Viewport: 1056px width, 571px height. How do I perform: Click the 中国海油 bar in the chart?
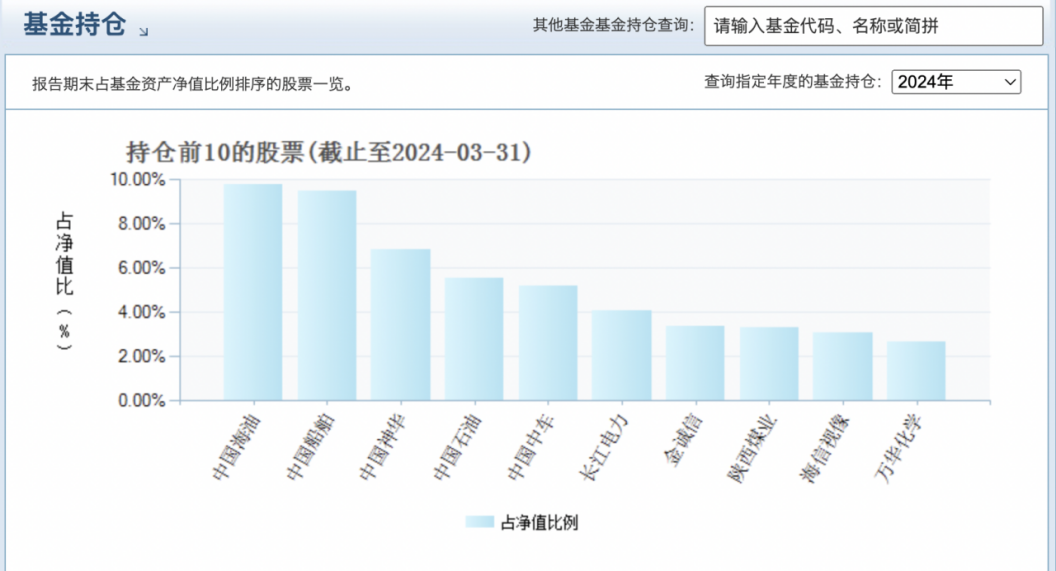(253, 292)
